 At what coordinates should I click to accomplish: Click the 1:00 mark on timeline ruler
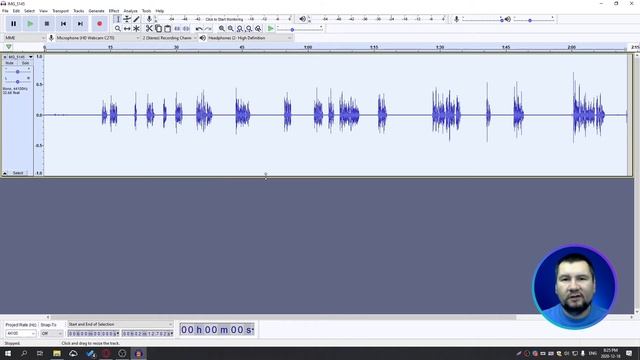[x=308, y=47]
